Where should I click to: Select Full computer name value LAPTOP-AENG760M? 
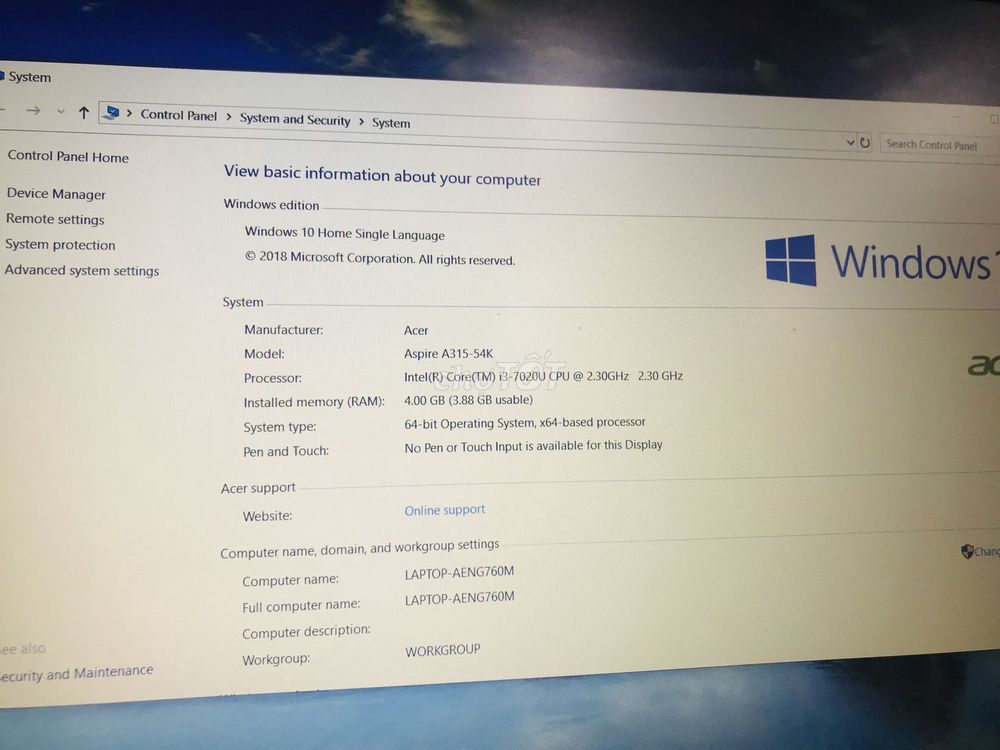pos(459,598)
